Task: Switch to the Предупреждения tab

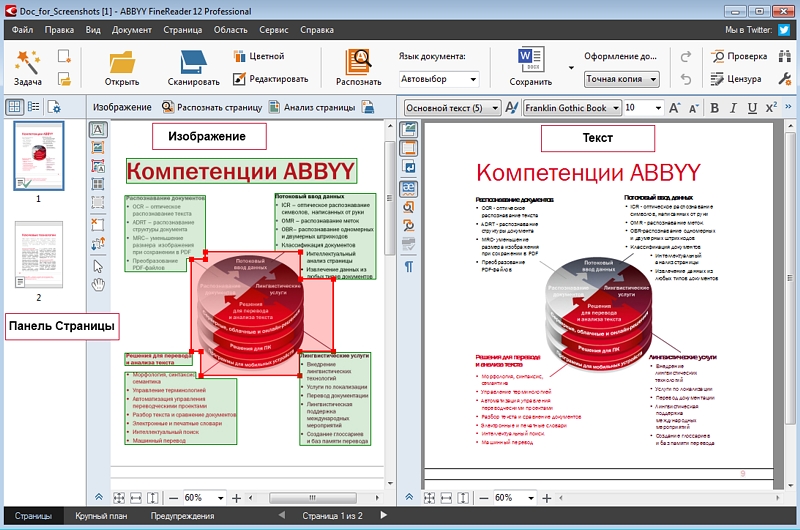Action: click(x=182, y=516)
